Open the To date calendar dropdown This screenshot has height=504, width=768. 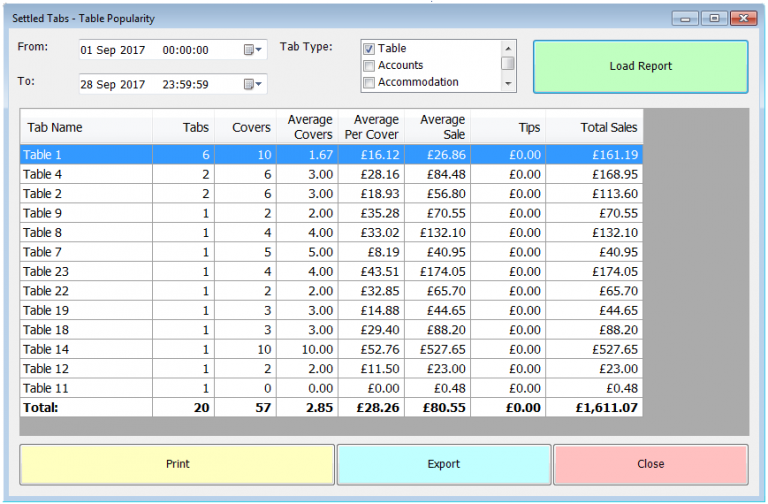(x=252, y=84)
